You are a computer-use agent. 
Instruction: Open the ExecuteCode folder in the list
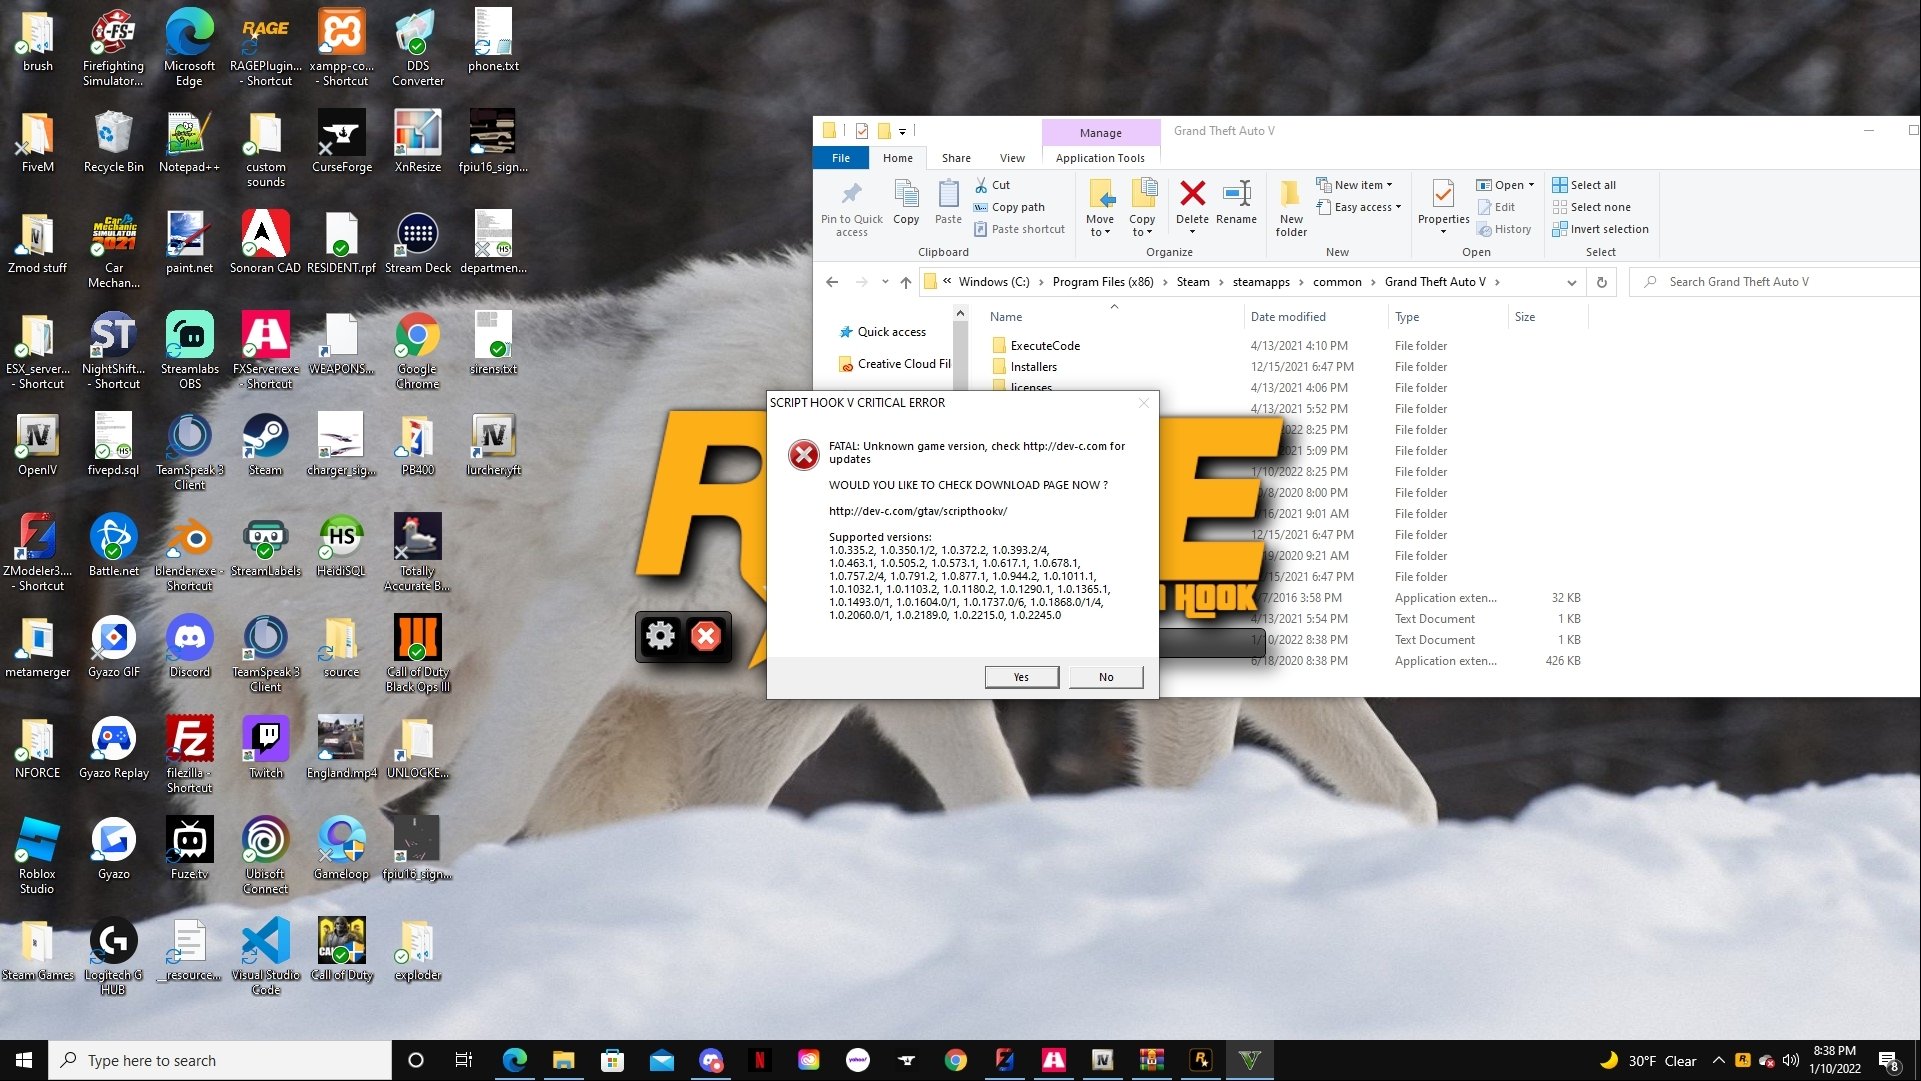1044,346
